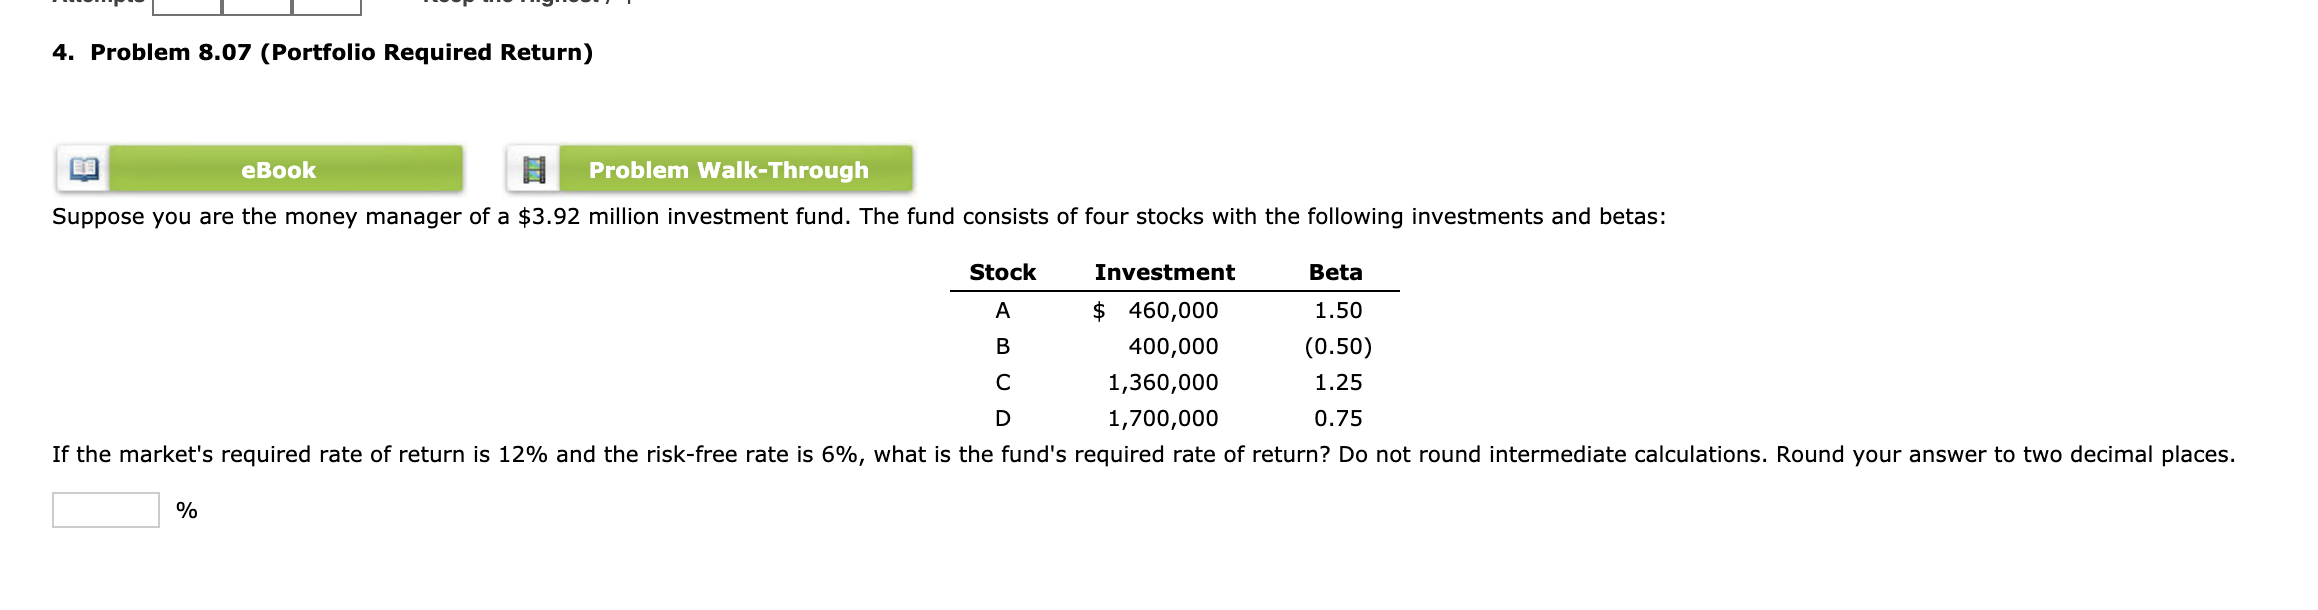
Task: Click the answer percentage input field
Action: tap(105, 510)
